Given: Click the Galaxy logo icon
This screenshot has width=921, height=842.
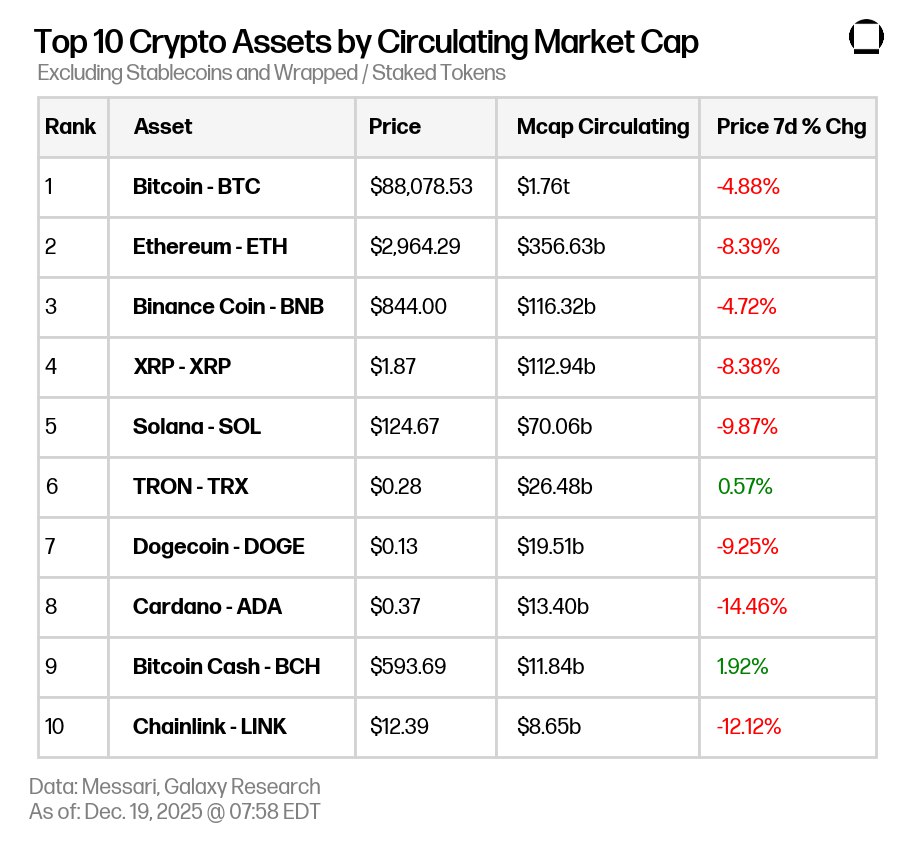Looking at the screenshot, I should coord(866,38).
